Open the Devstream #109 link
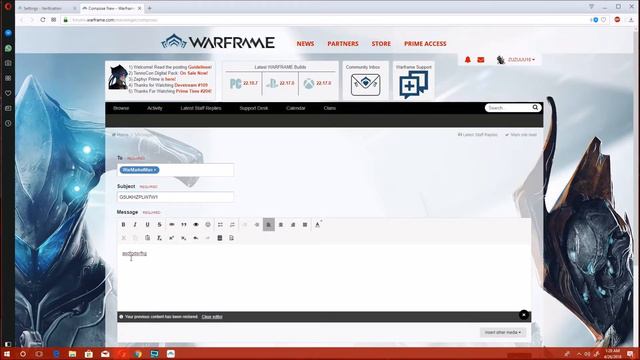Image resolution: width=640 pixels, height=360 pixels. pyautogui.click(x=191, y=85)
